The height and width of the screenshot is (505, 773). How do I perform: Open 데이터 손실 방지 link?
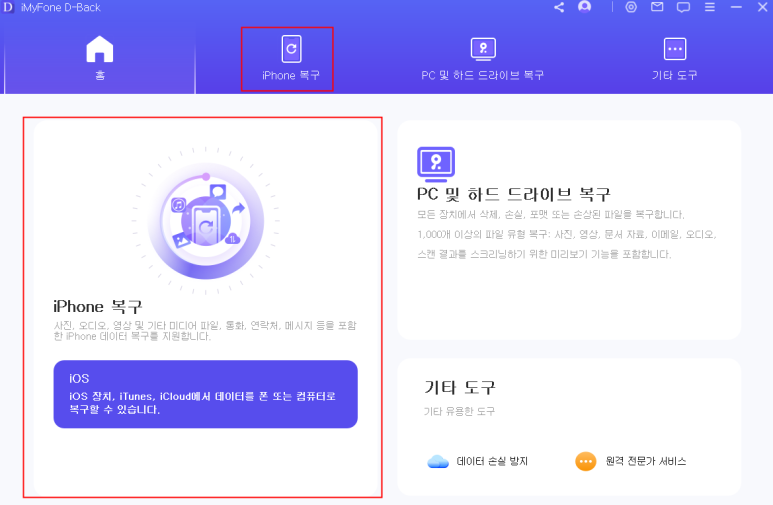tap(492, 461)
